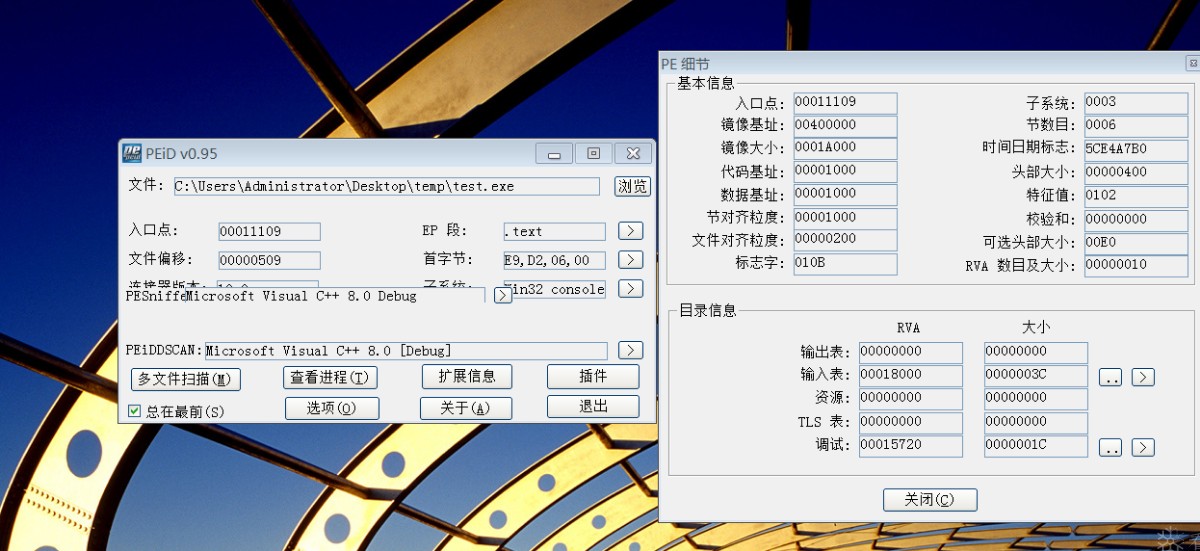Select optional header size field 00E0
1200x551 pixels.
[x=1136, y=243]
